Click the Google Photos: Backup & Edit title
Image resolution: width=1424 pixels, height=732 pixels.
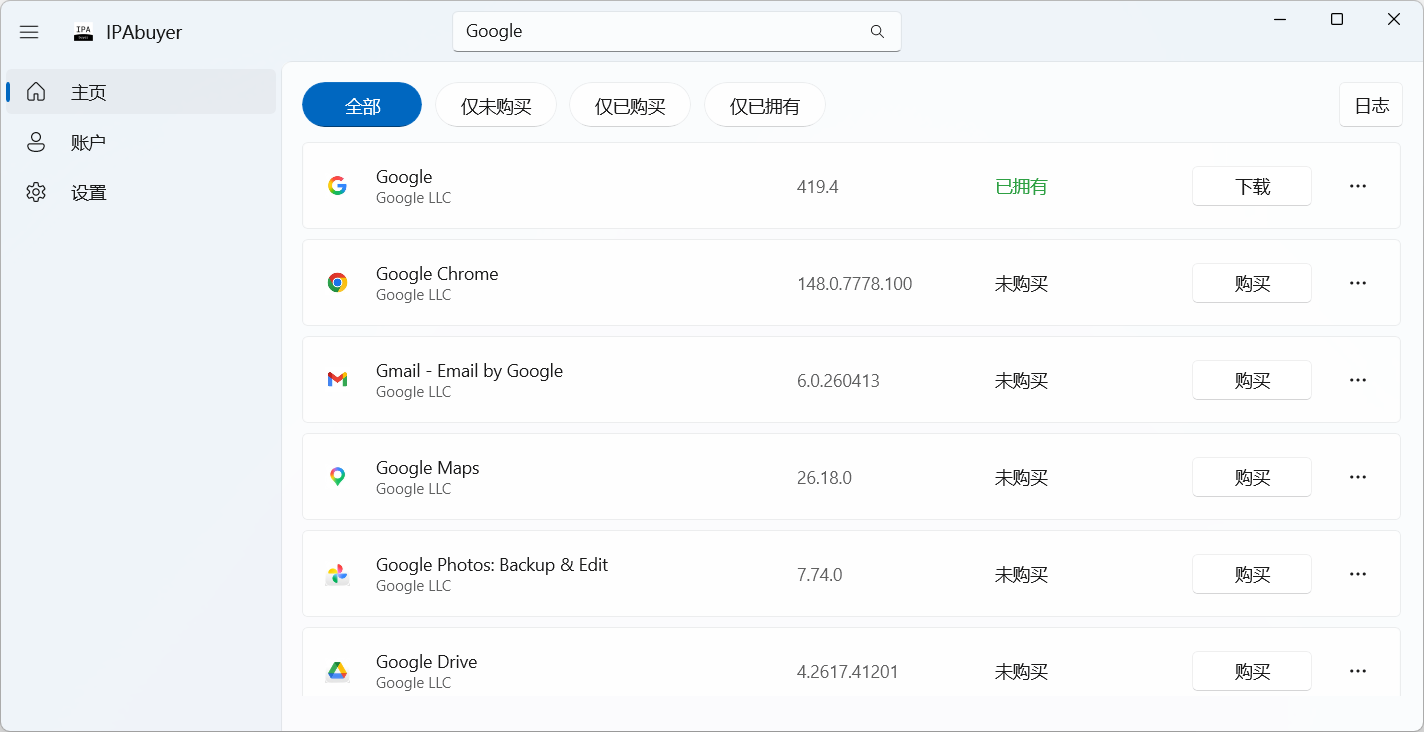pos(492,565)
